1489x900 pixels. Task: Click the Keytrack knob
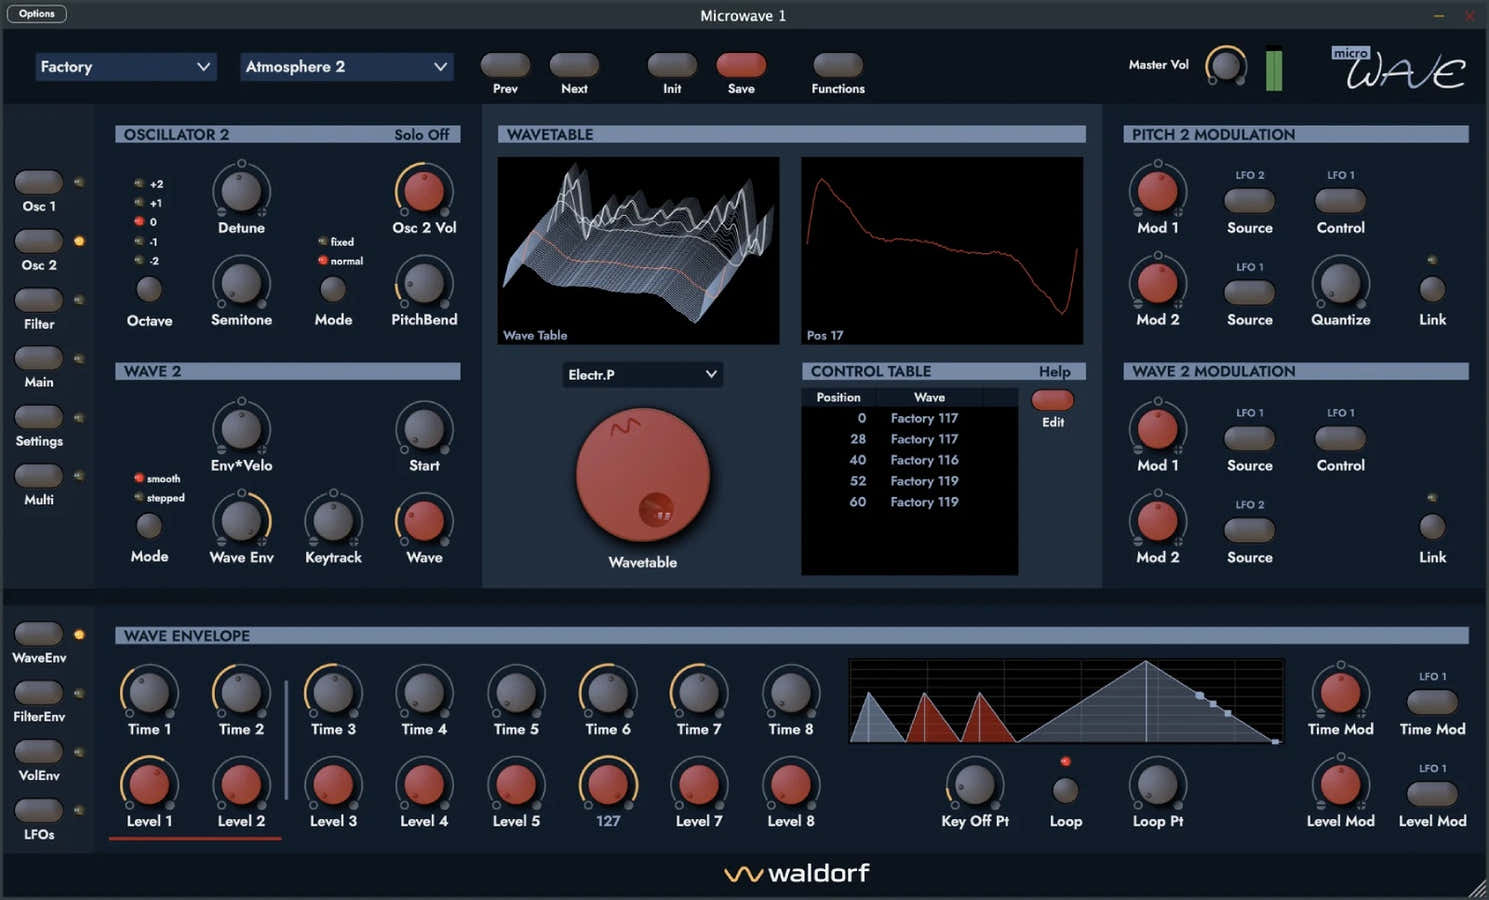333,521
